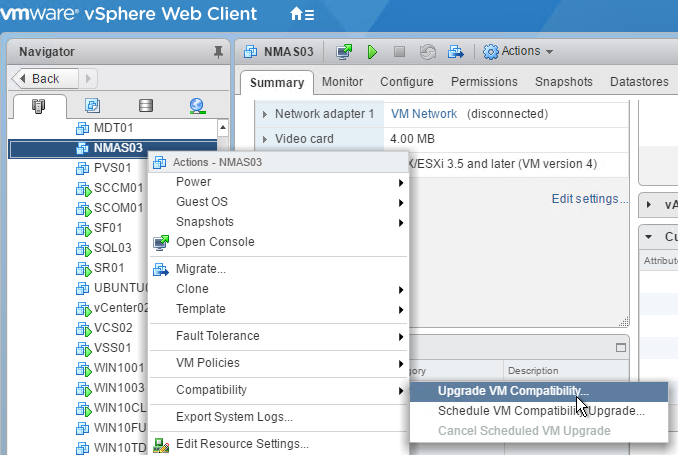Select Schedule VM Compatibility Upgrade...
The image size is (678, 455).
539,411
